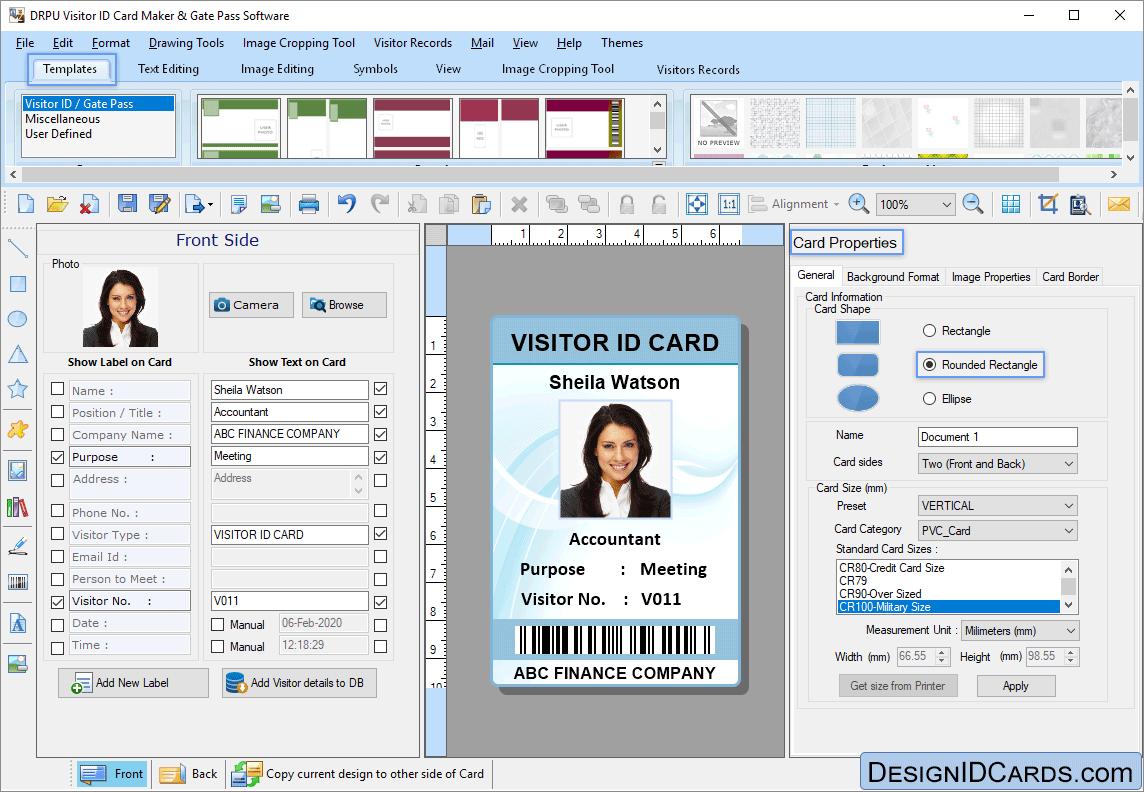
Task: Click the New document icon
Action: pyautogui.click(x=26, y=204)
